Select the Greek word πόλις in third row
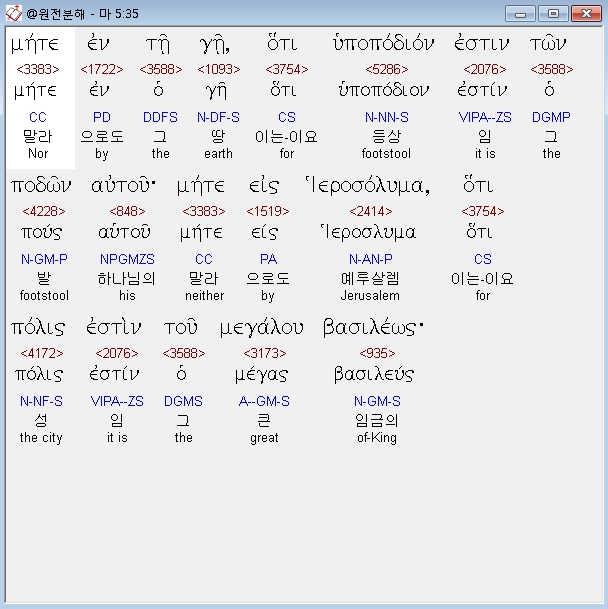The image size is (608, 609). point(38,328)
